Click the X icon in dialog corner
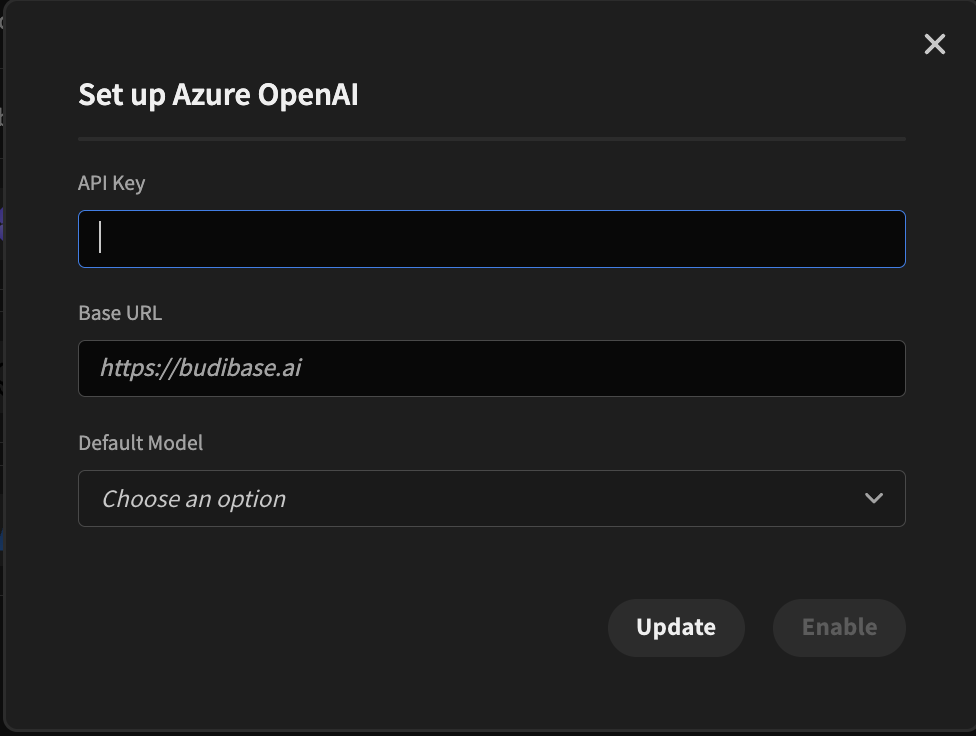The width and height of the screenshot is (976, 736). point(934,44)
